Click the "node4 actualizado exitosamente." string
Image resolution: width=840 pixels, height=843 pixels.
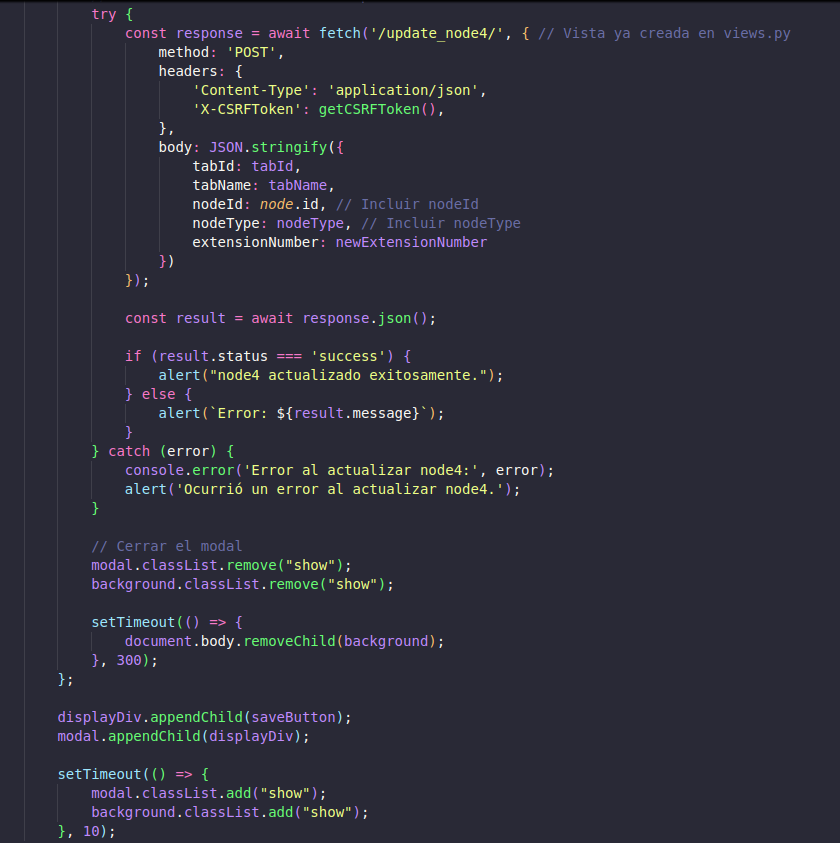[x=348, y=375]
